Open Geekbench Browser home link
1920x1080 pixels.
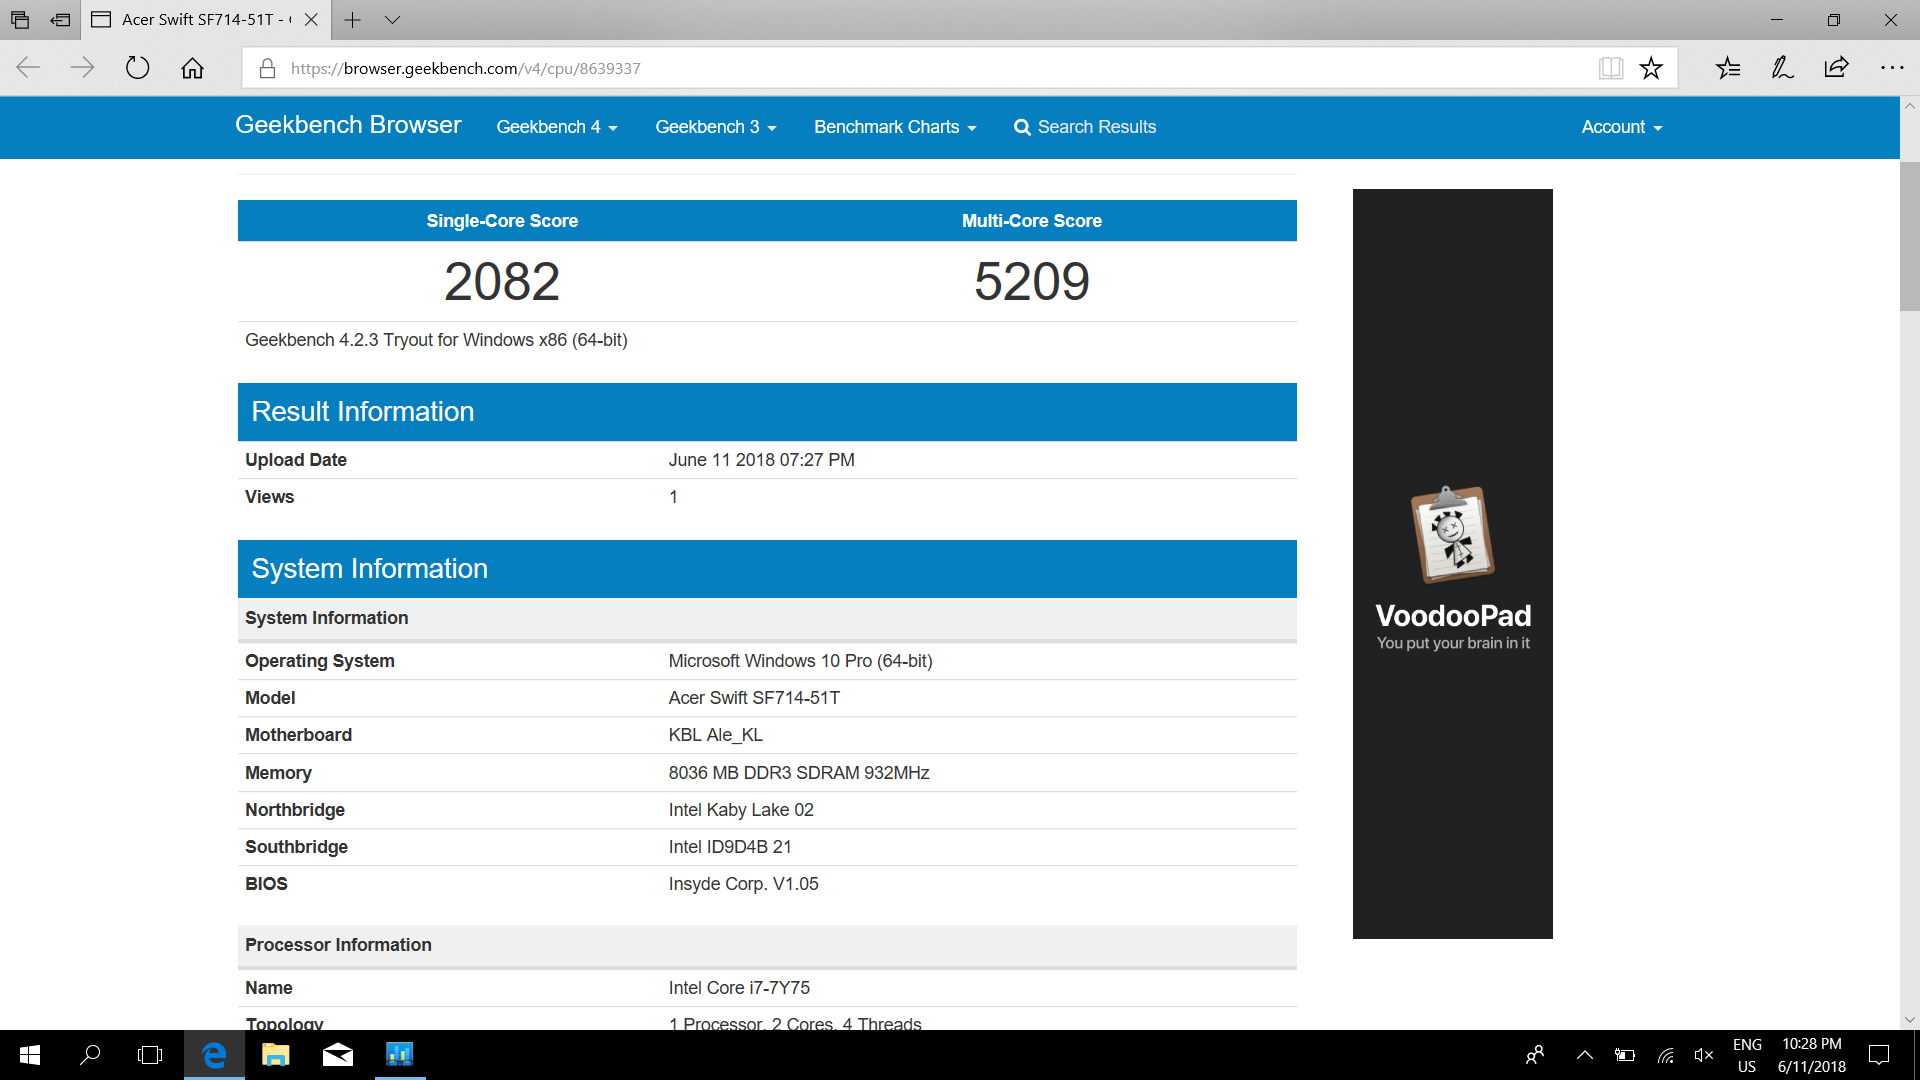(348, 125)
